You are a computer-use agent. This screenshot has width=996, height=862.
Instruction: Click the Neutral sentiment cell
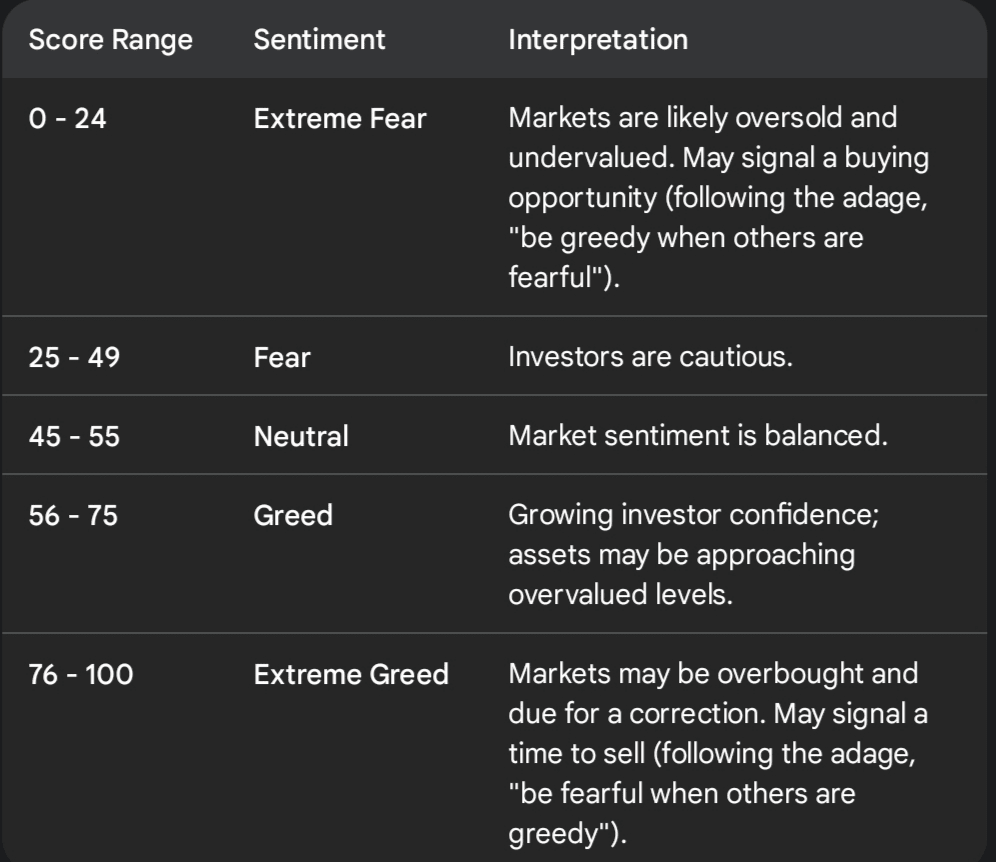[x=301, y=436]
